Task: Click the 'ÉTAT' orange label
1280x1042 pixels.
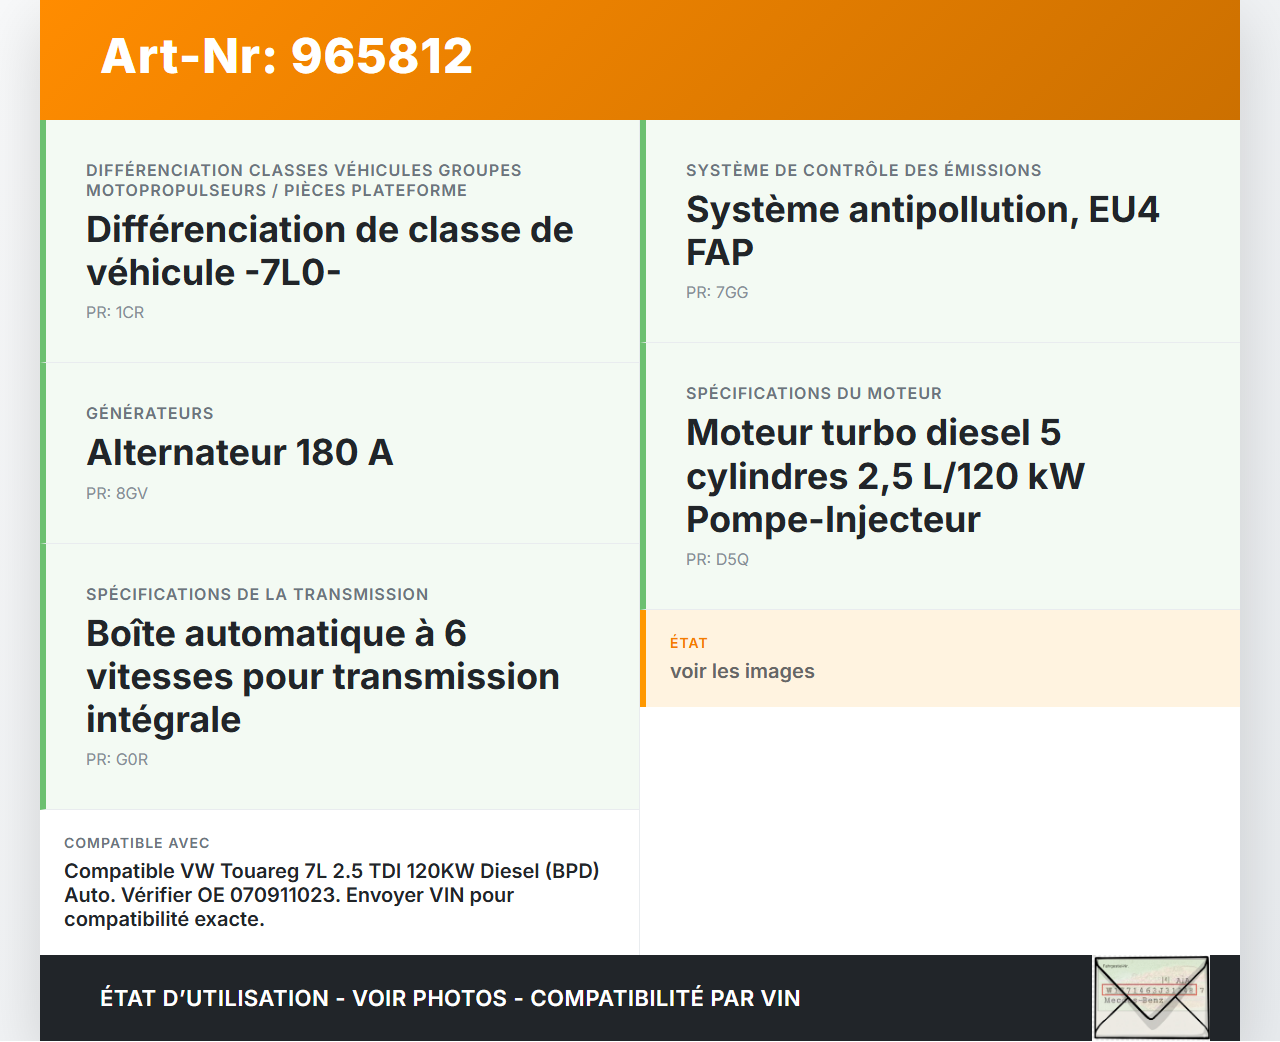Action: click(689, 643)
